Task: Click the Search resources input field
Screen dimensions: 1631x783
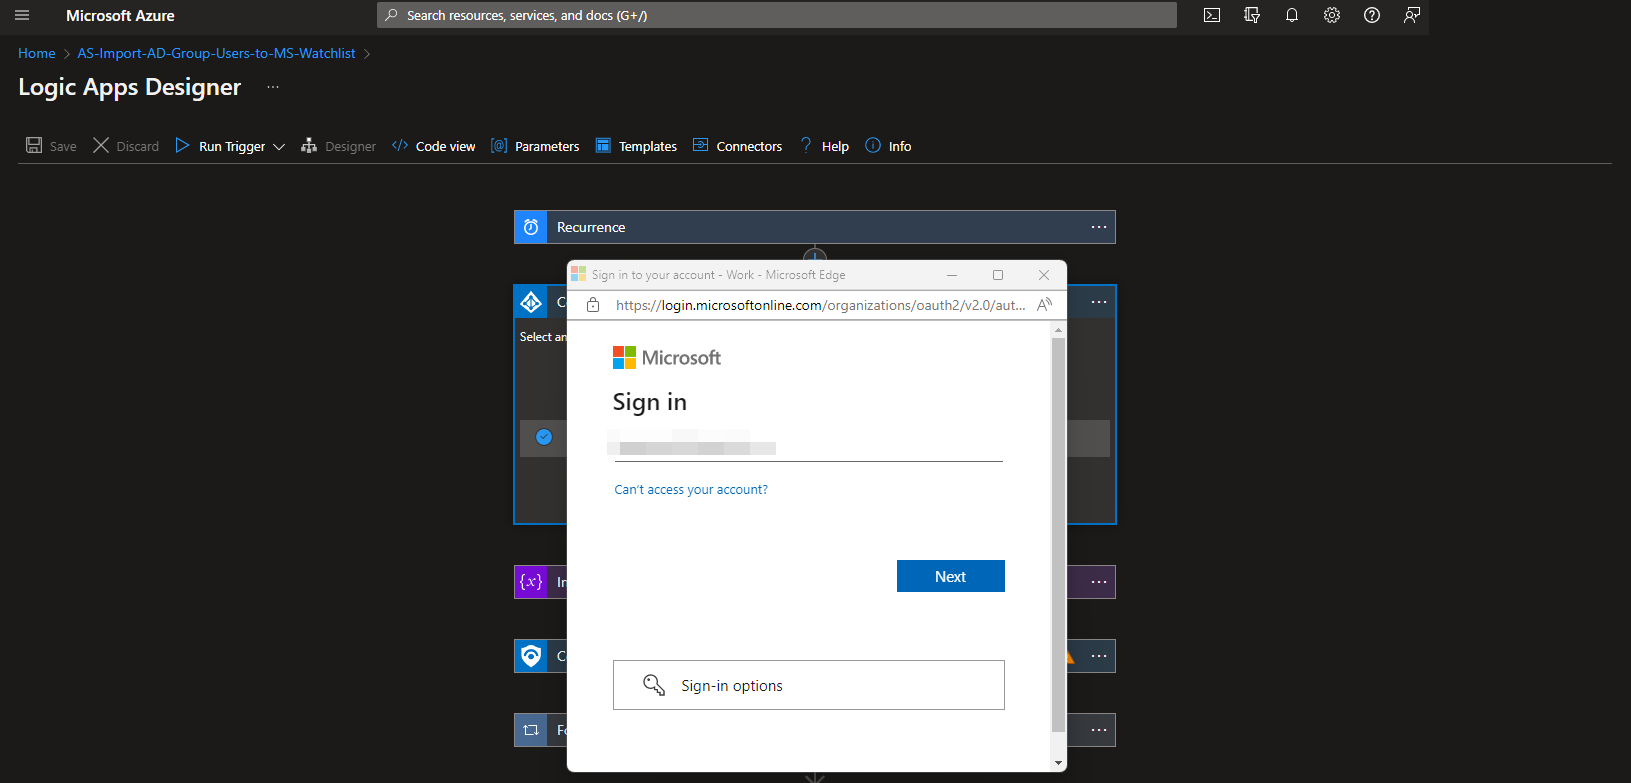Action: point(777,15)
